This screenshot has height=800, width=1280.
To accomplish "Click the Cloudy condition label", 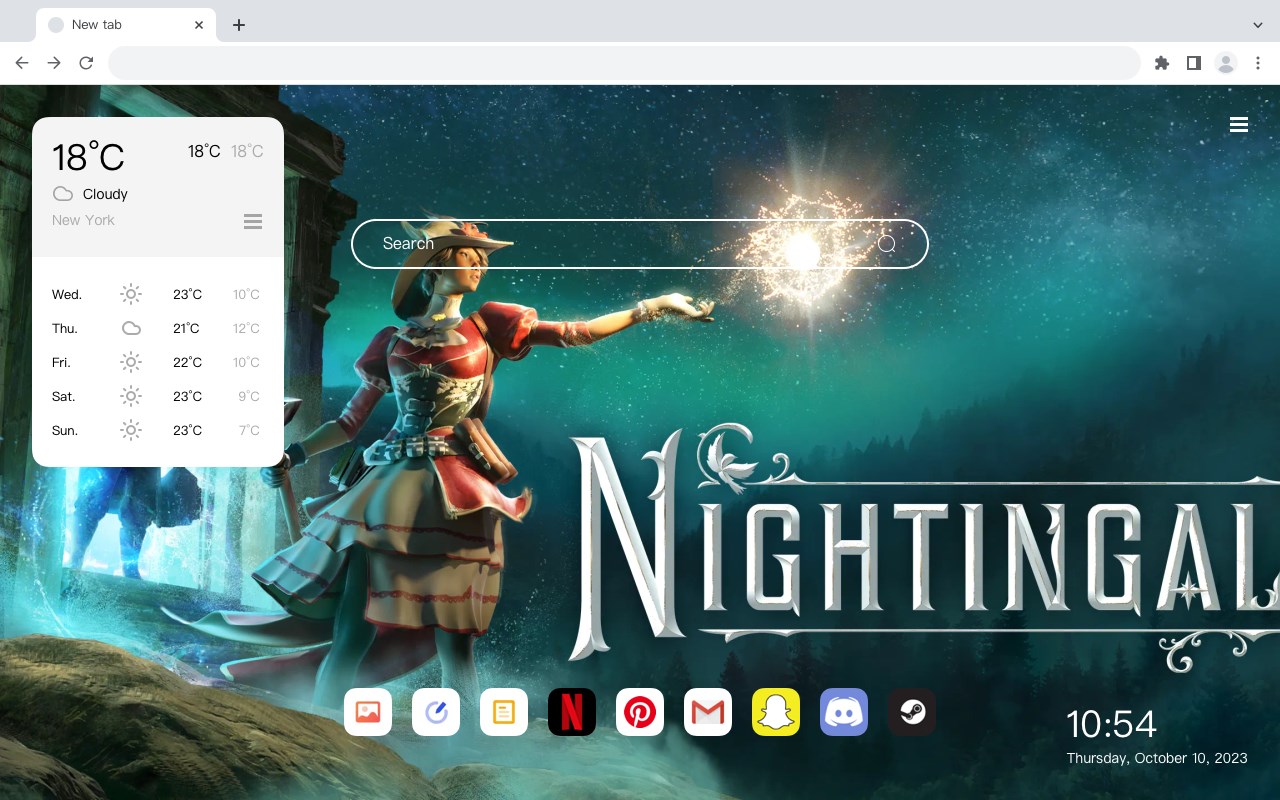I will click(105, 194).
